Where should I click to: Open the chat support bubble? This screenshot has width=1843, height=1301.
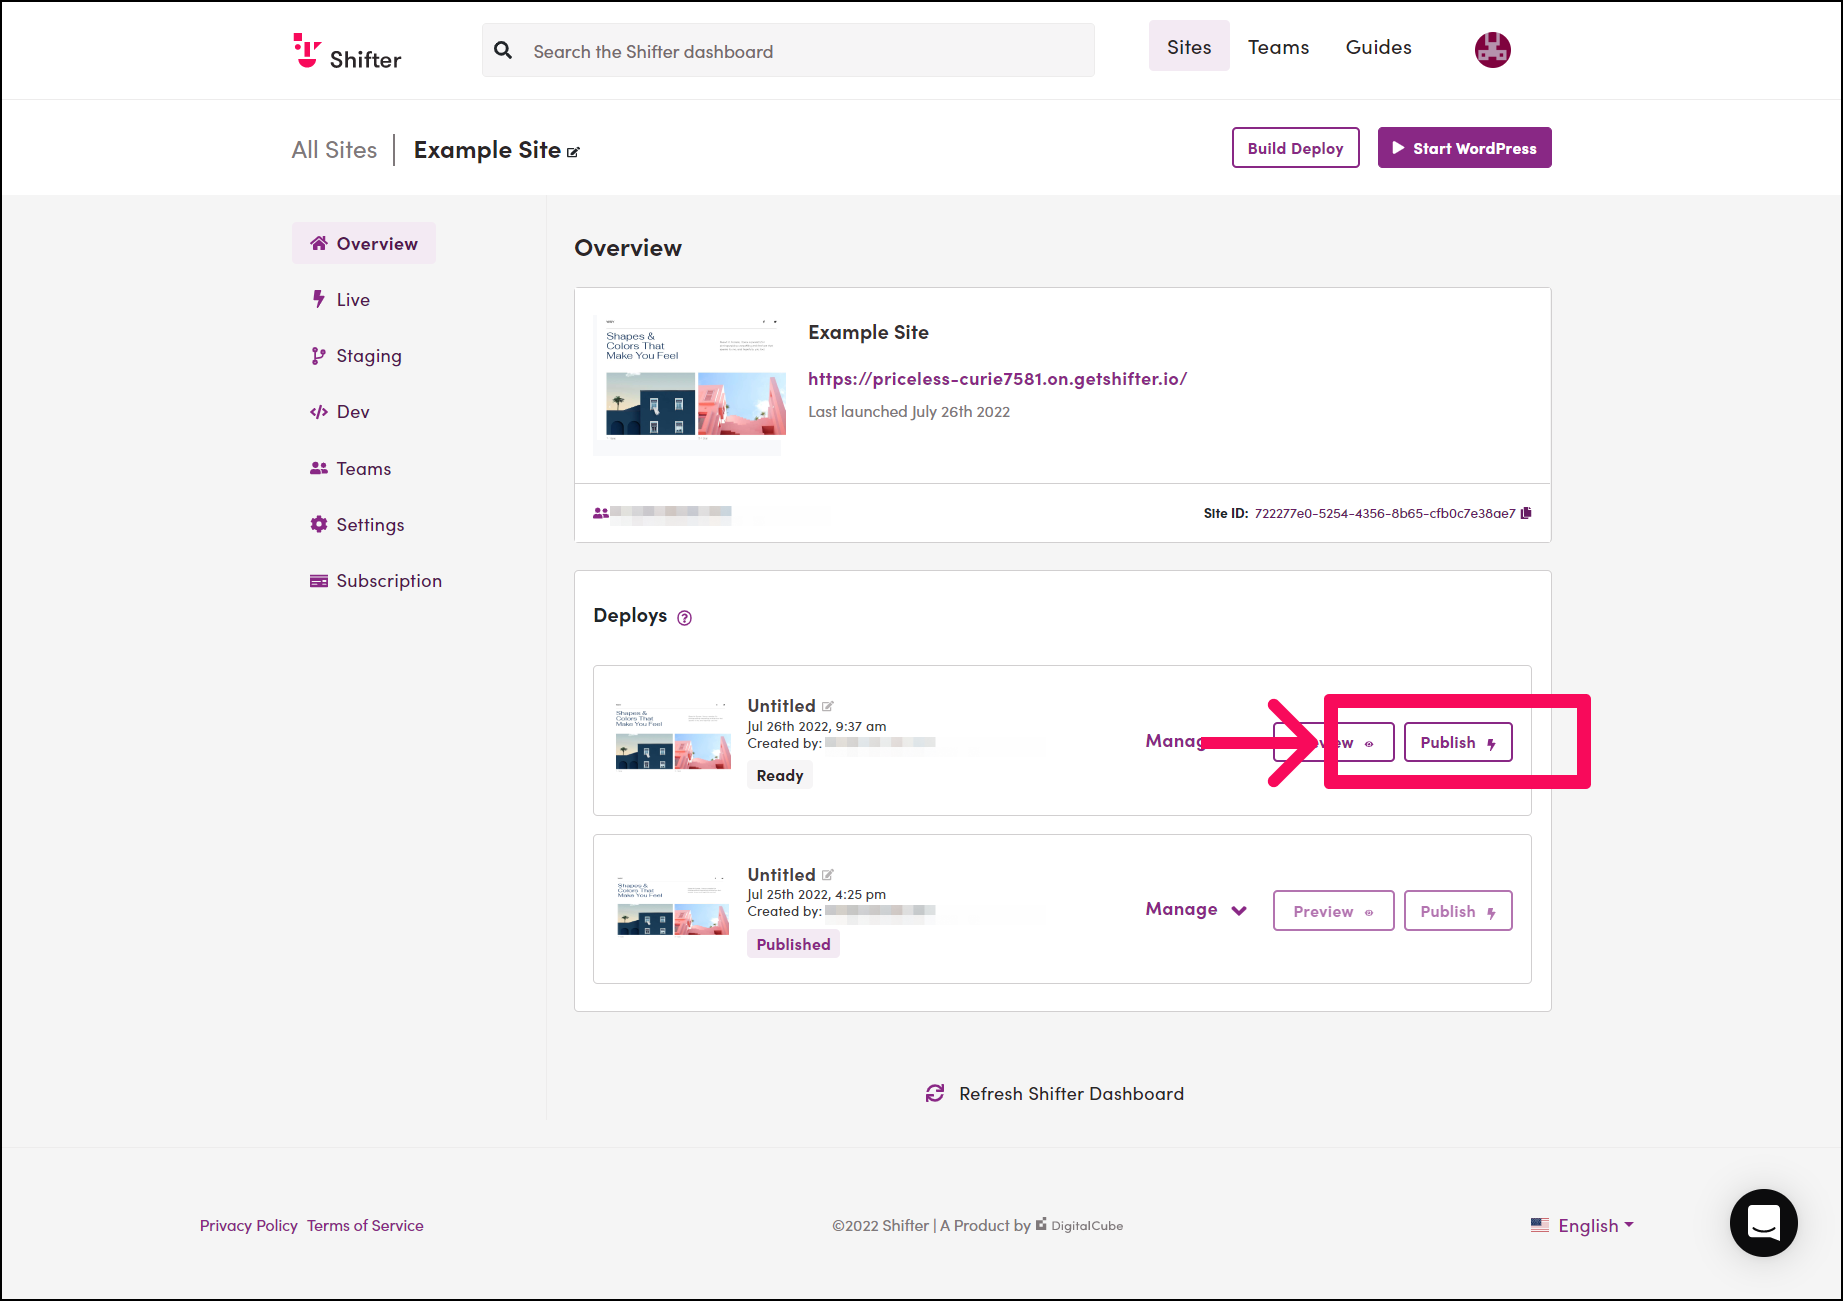(1764, 1222)
